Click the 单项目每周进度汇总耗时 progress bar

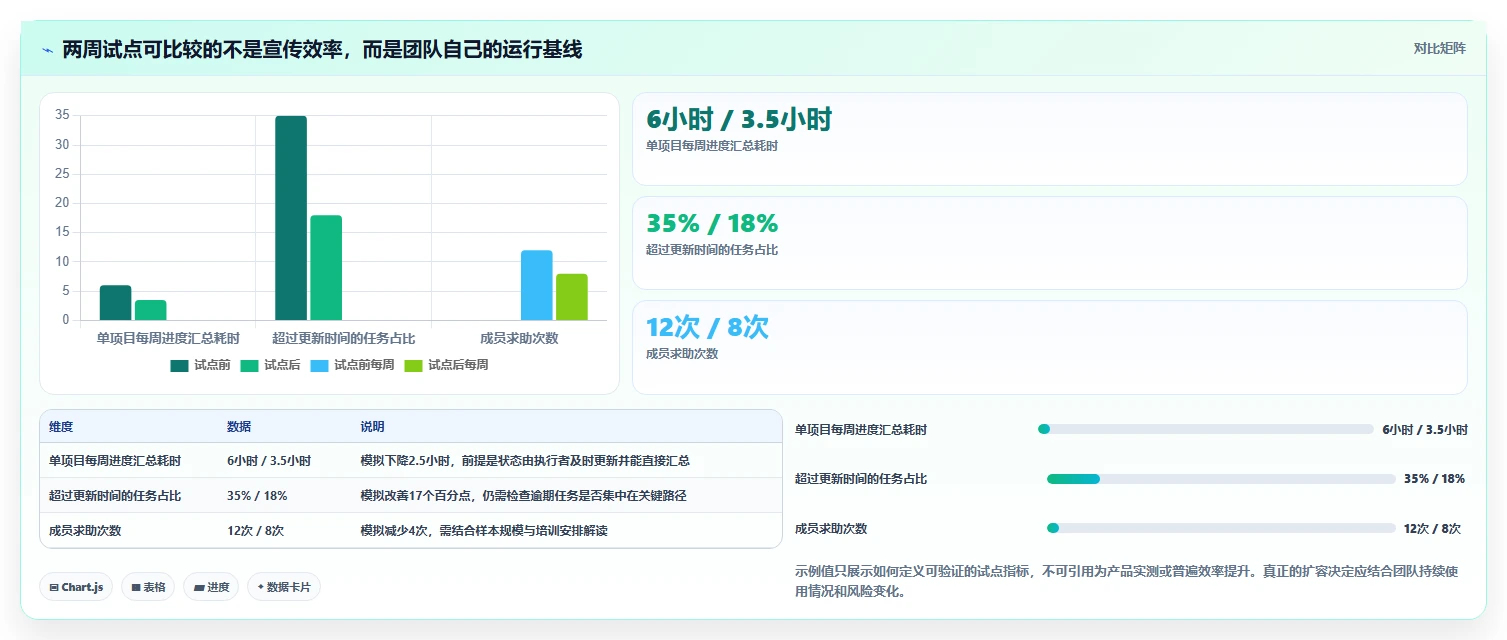1206,429
